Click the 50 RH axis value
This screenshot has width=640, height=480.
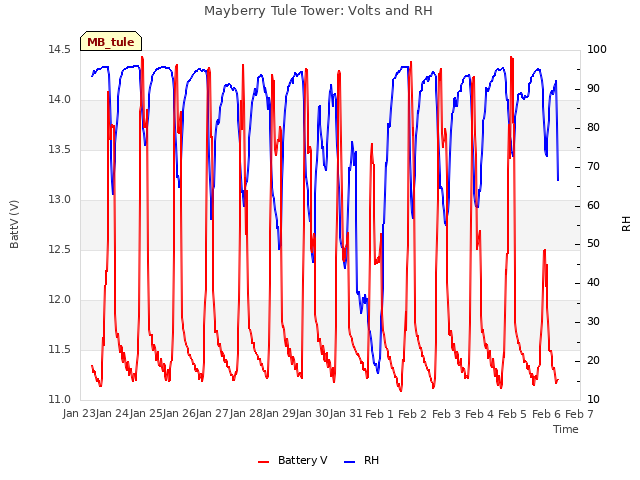[x=593, y=244]
